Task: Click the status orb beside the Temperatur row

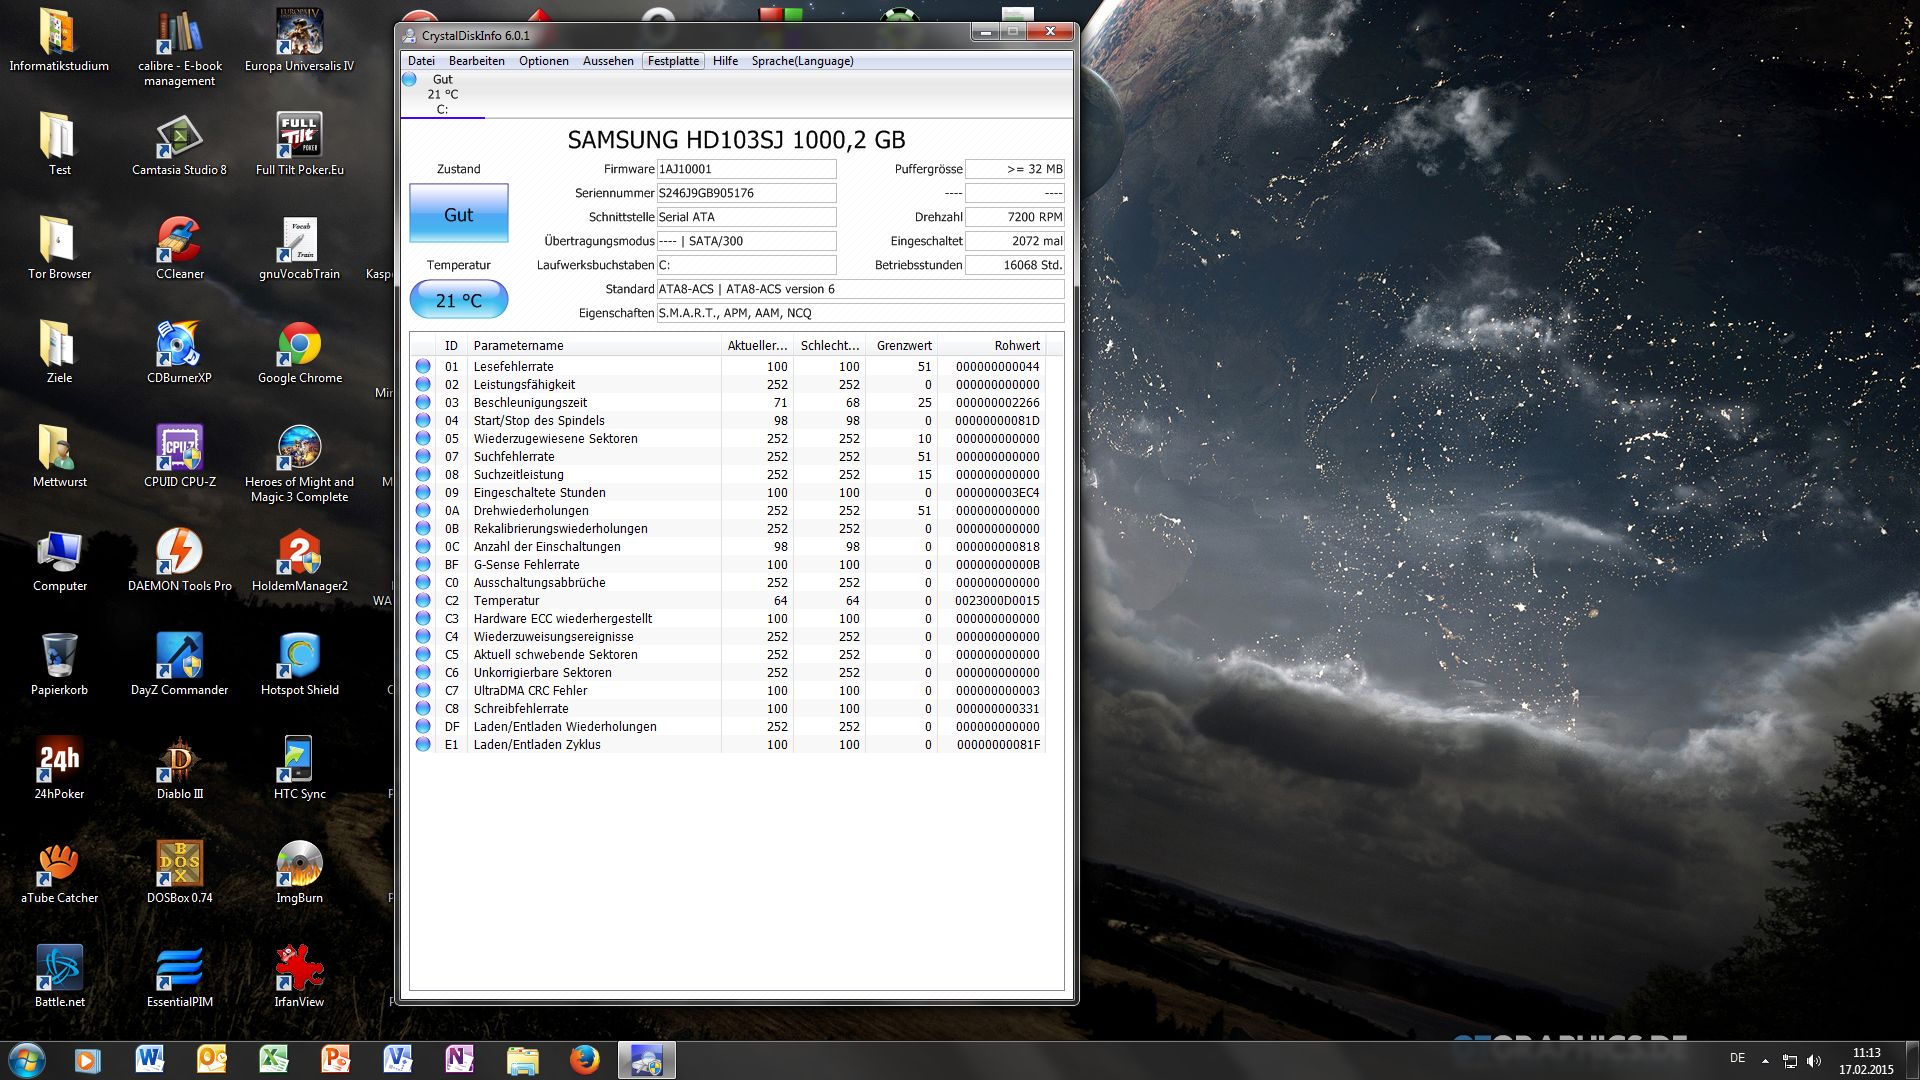Action: [x=423, y=601]
